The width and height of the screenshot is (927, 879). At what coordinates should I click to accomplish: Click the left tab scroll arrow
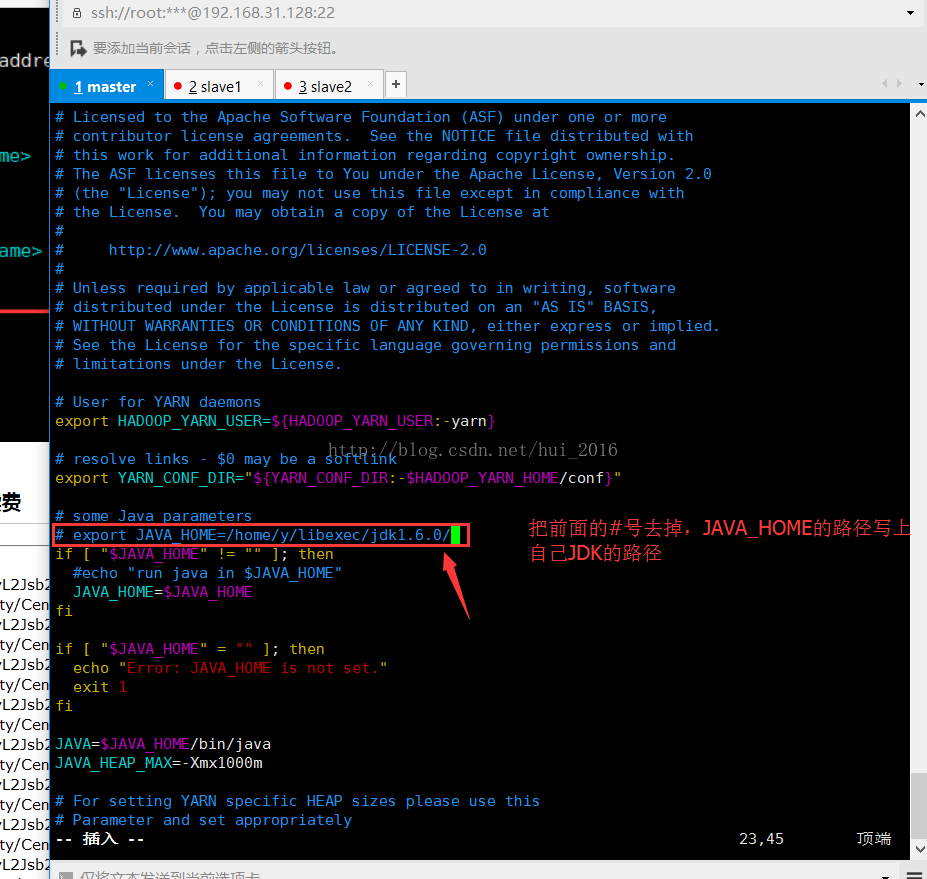click(884, 85)
